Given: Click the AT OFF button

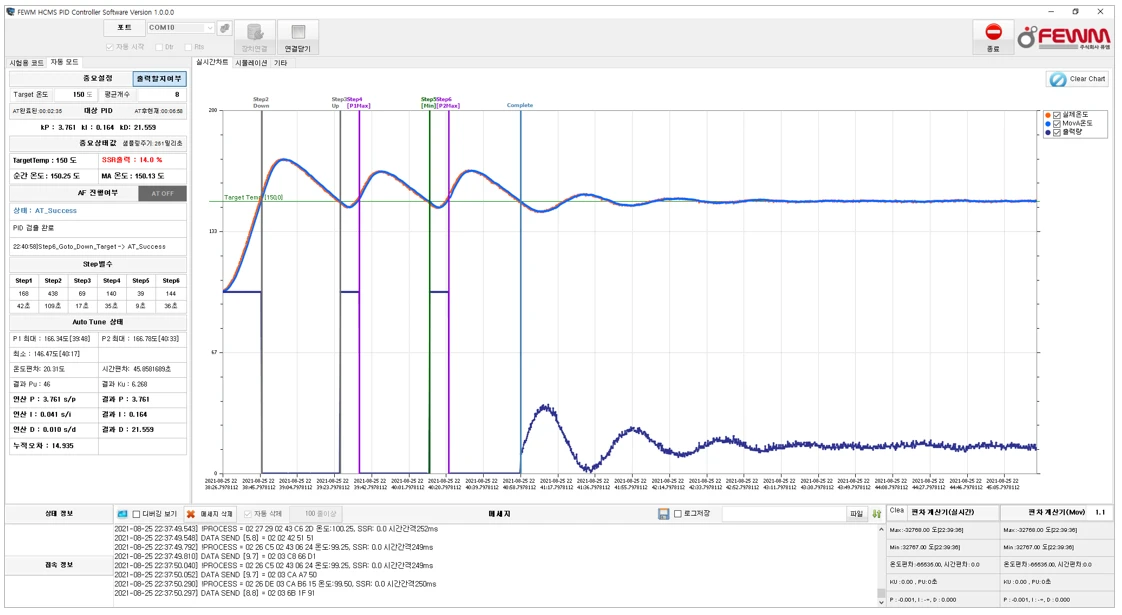Looking at the screenshot, I should 162,193.
